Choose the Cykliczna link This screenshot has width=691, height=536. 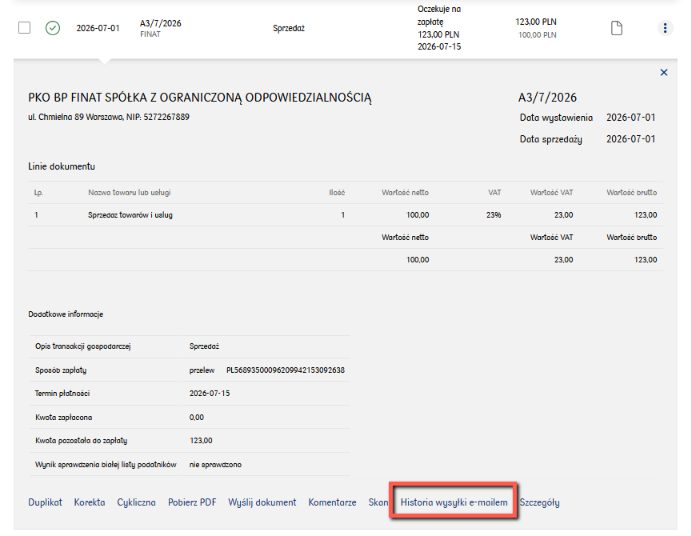(x=136, y=502)
